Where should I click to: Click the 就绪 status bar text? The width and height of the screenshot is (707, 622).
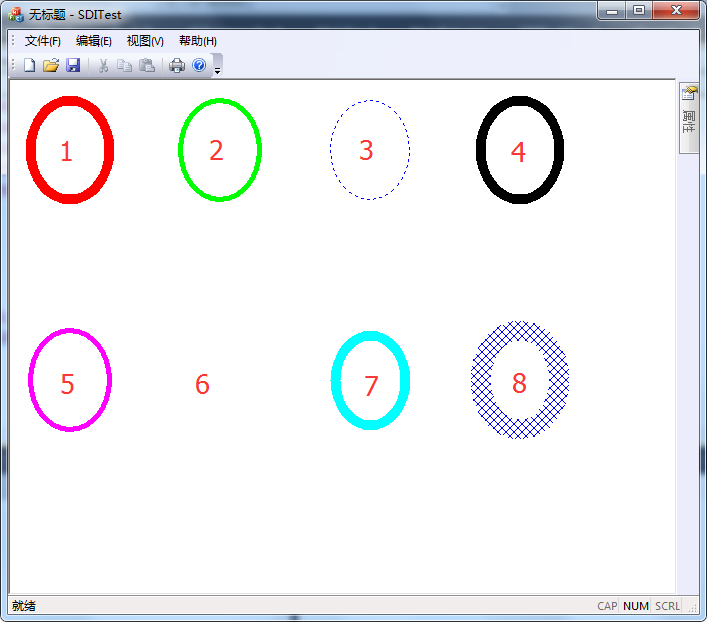(23, 606)
